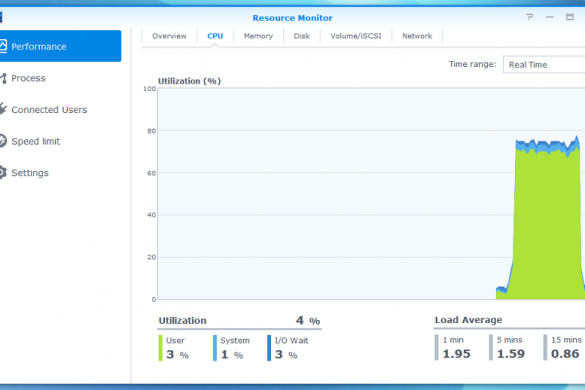Select the CPU tab

click(x=215, y=36)
